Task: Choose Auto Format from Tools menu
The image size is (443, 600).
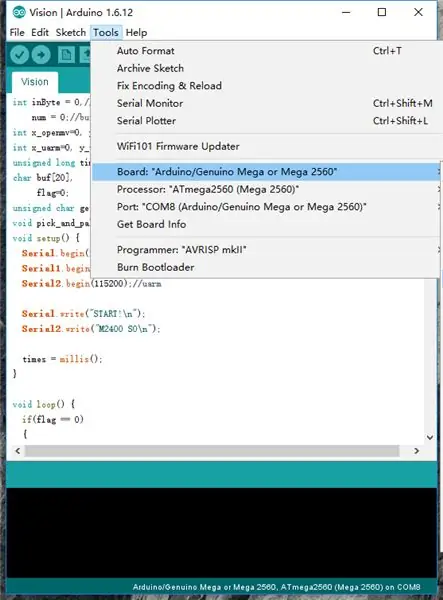Action: point(267,51)
